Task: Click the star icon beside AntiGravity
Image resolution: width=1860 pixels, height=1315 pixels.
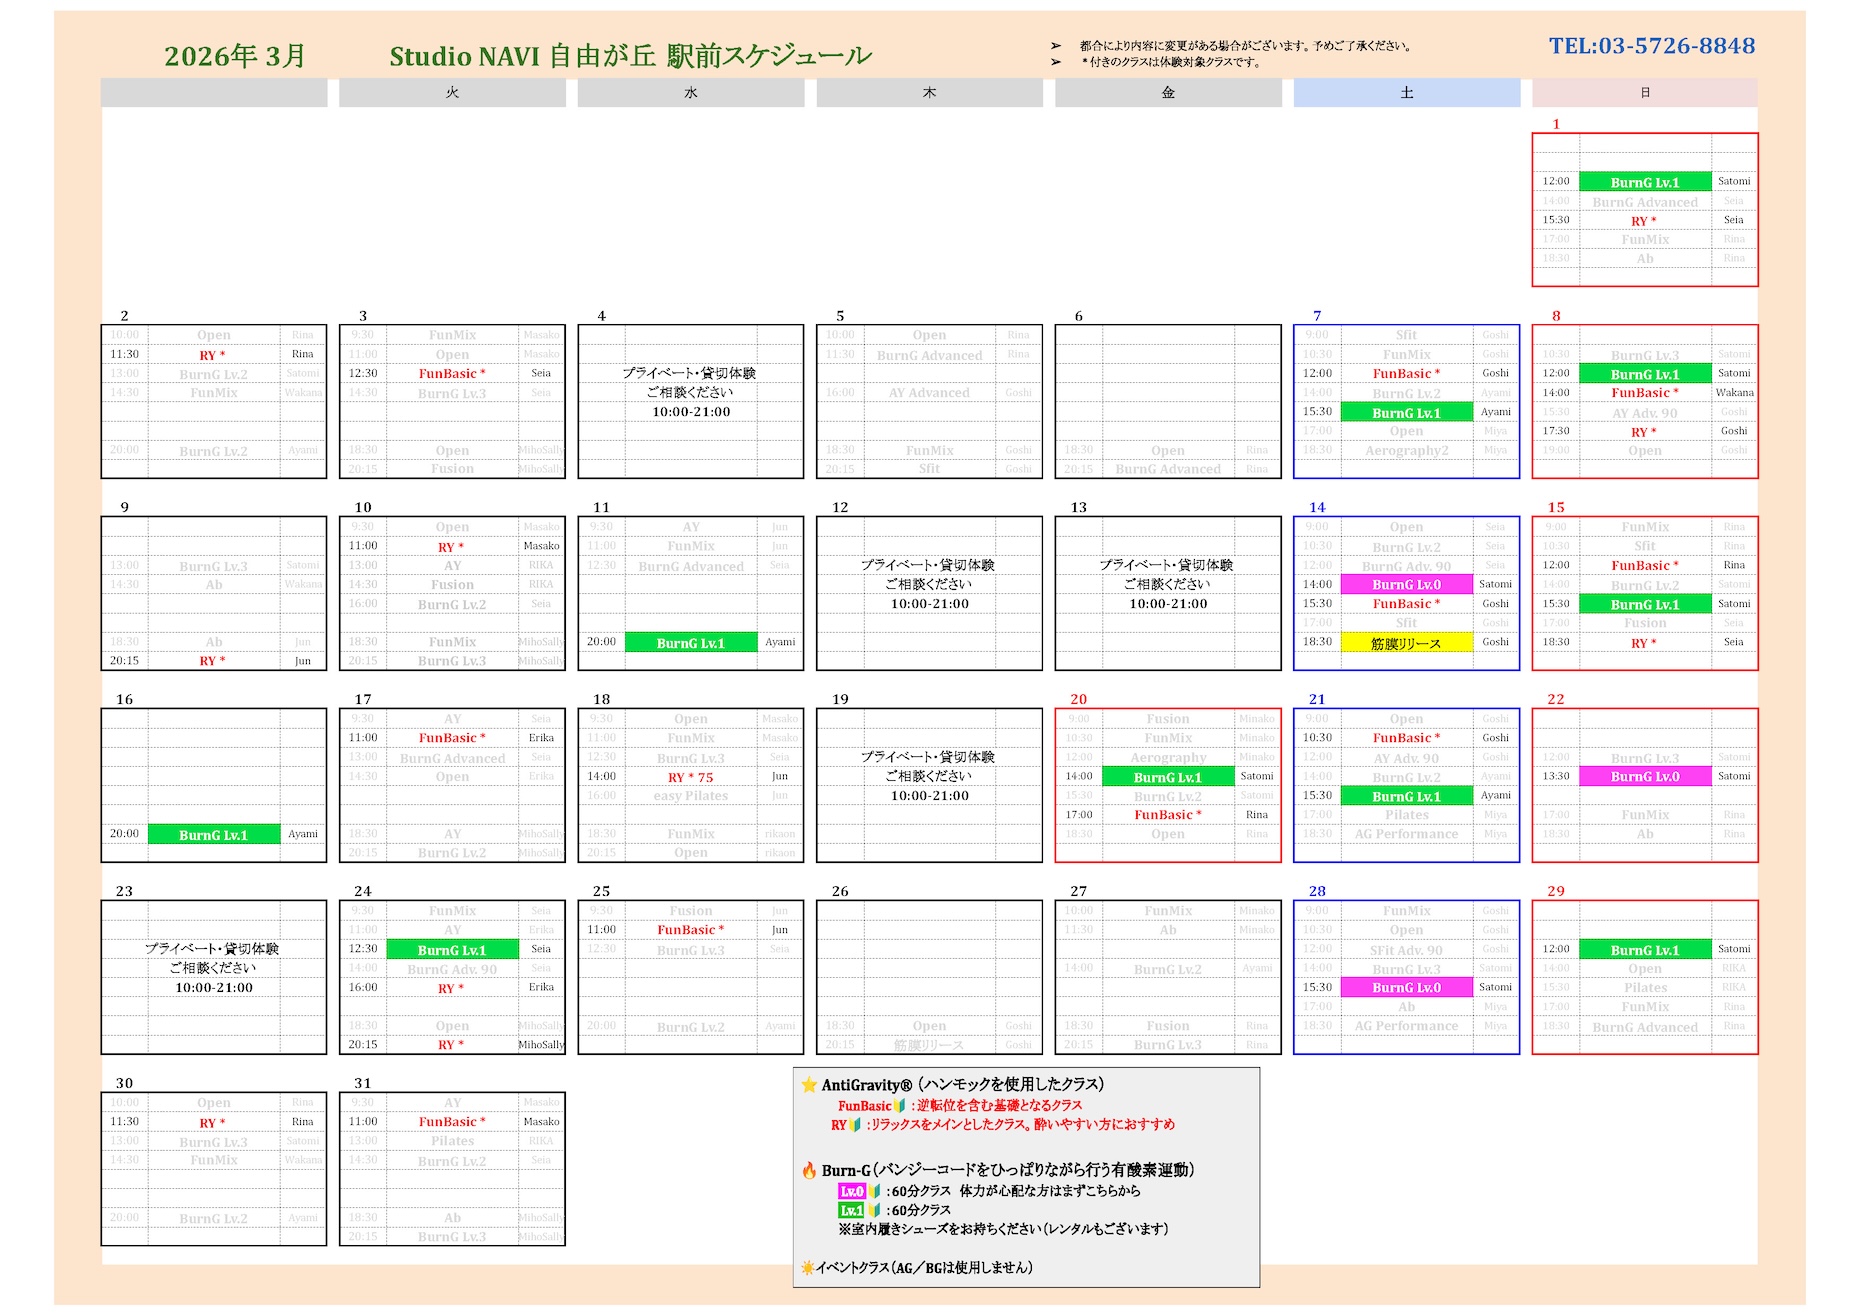Action: point(809,1085)
